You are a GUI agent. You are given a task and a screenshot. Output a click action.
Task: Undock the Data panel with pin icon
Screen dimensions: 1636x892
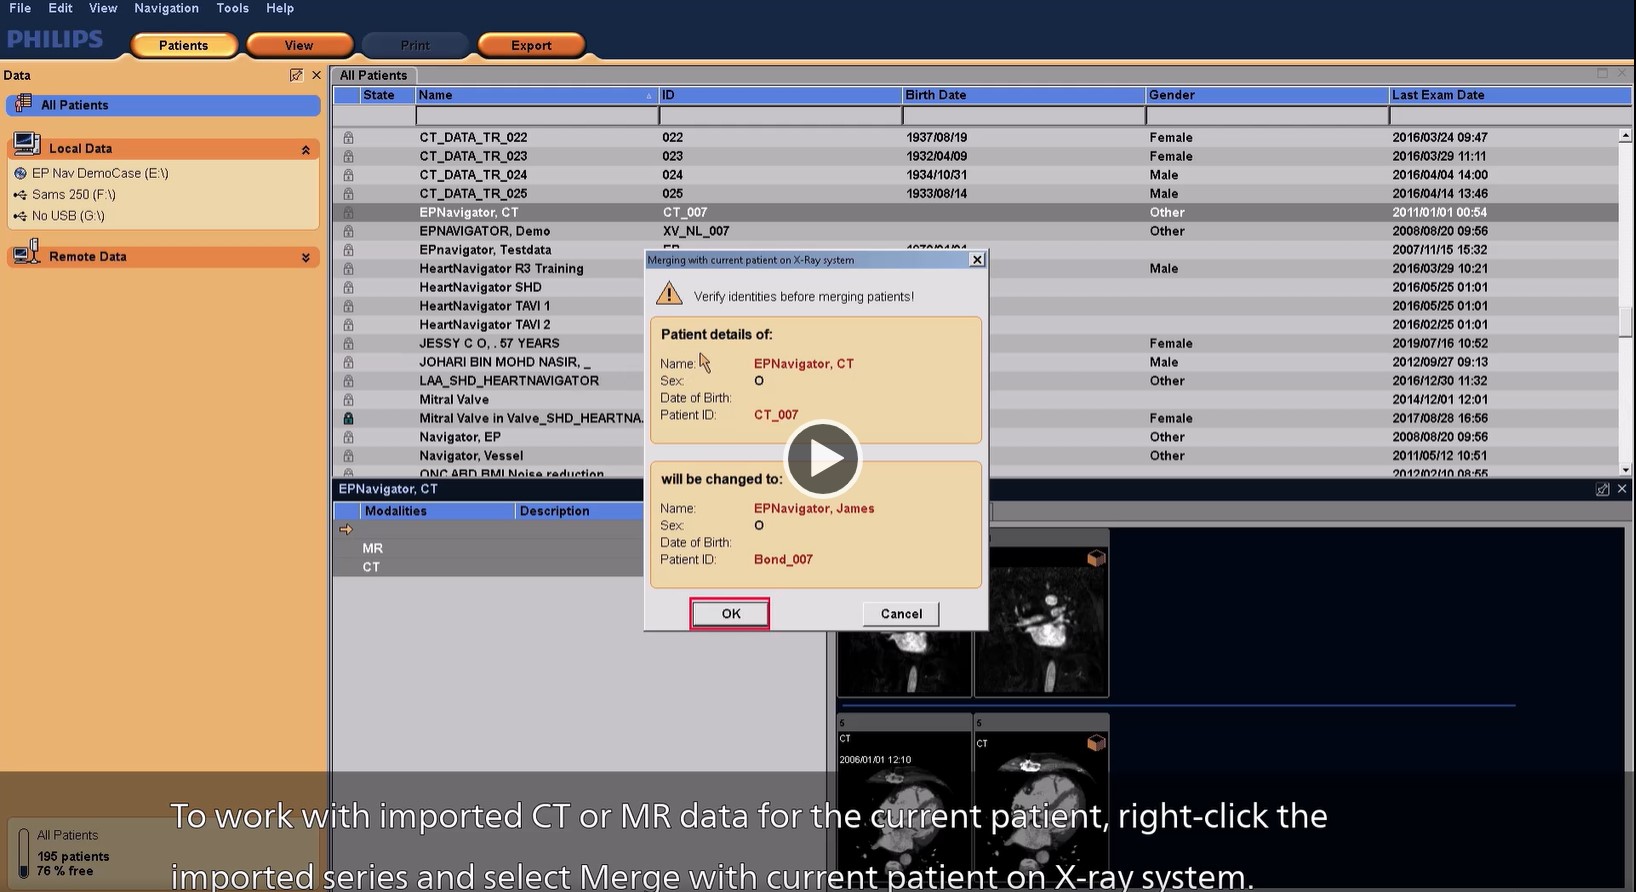[x=296, y=75]
